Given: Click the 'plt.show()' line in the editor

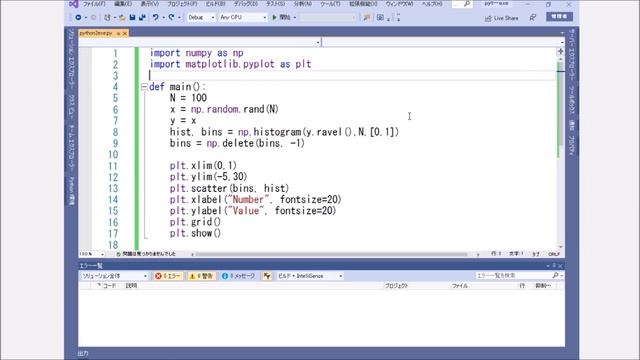Looking at the screenshot, I should click(x=195, y=233).
